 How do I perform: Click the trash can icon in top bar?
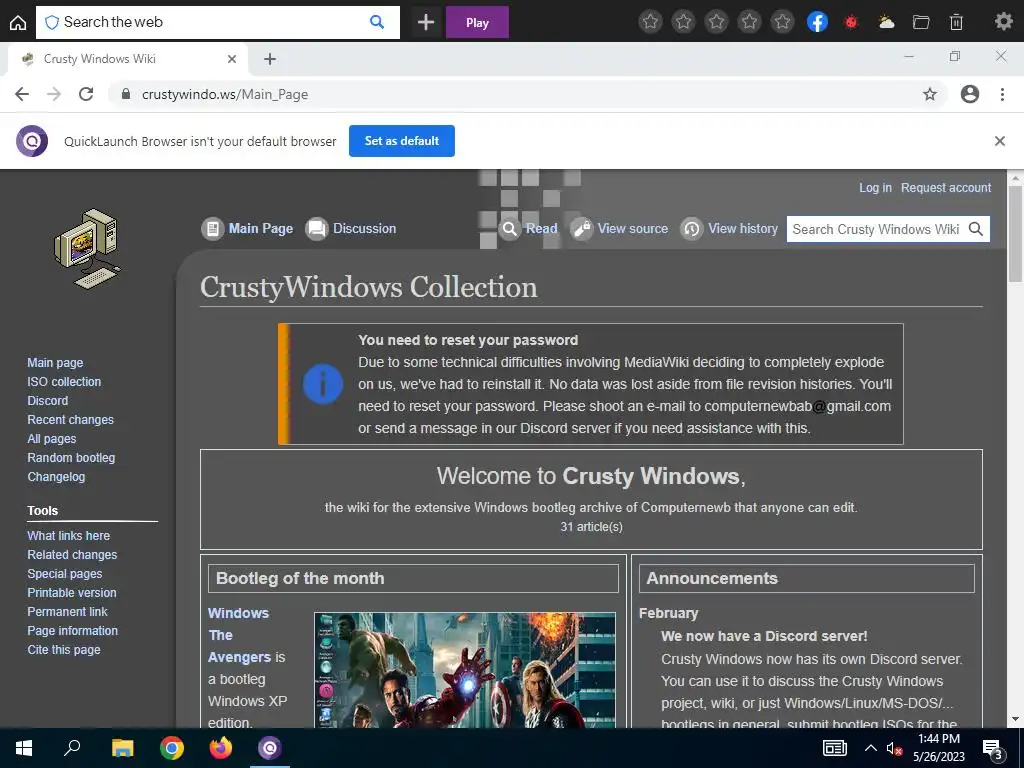pos(956,22)
